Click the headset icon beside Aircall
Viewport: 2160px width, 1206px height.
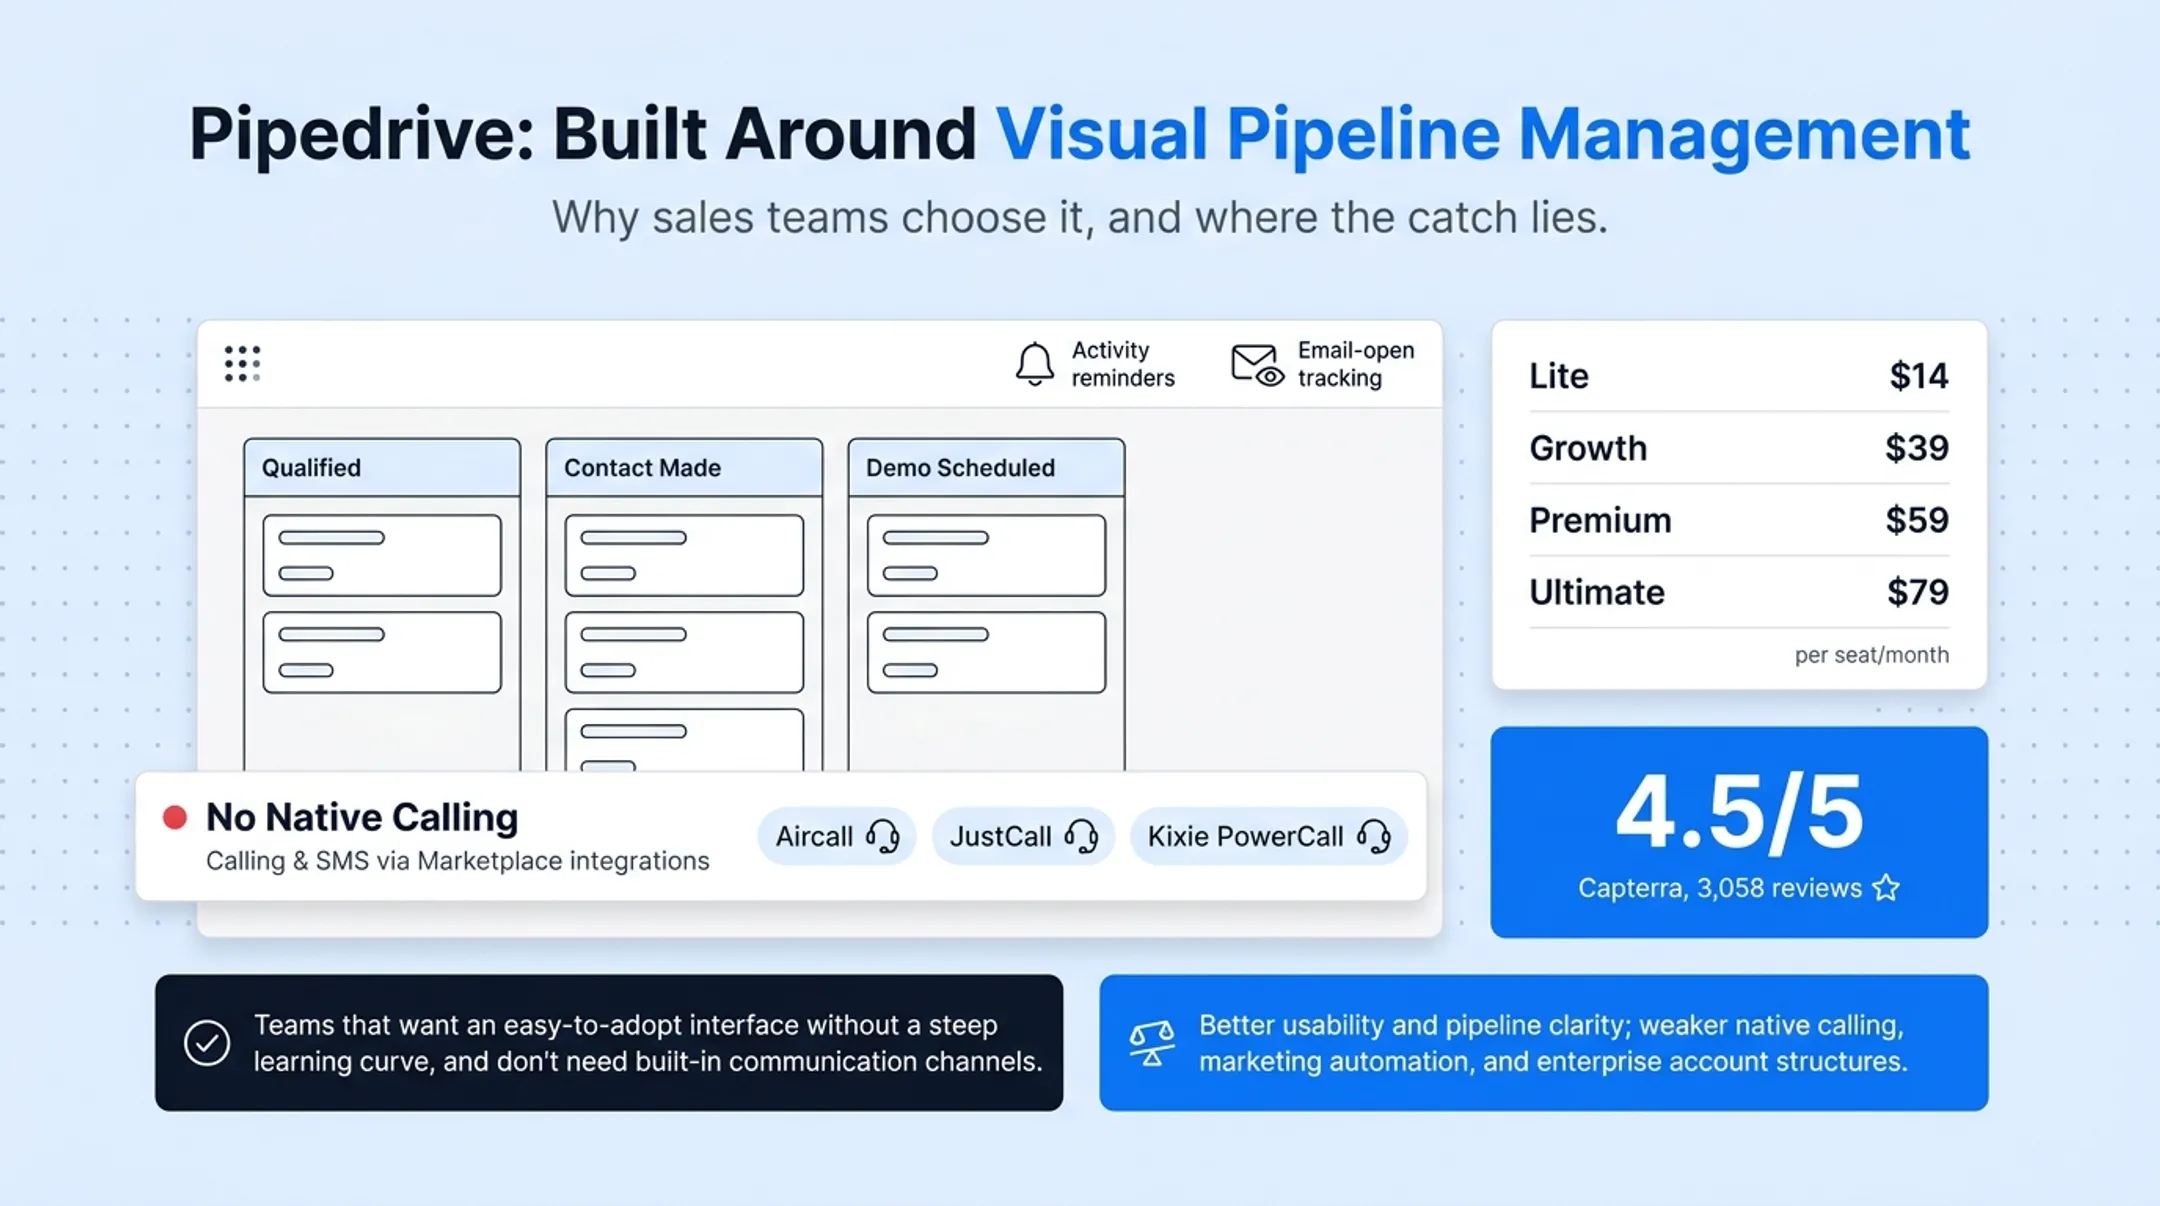pos(883,836)
